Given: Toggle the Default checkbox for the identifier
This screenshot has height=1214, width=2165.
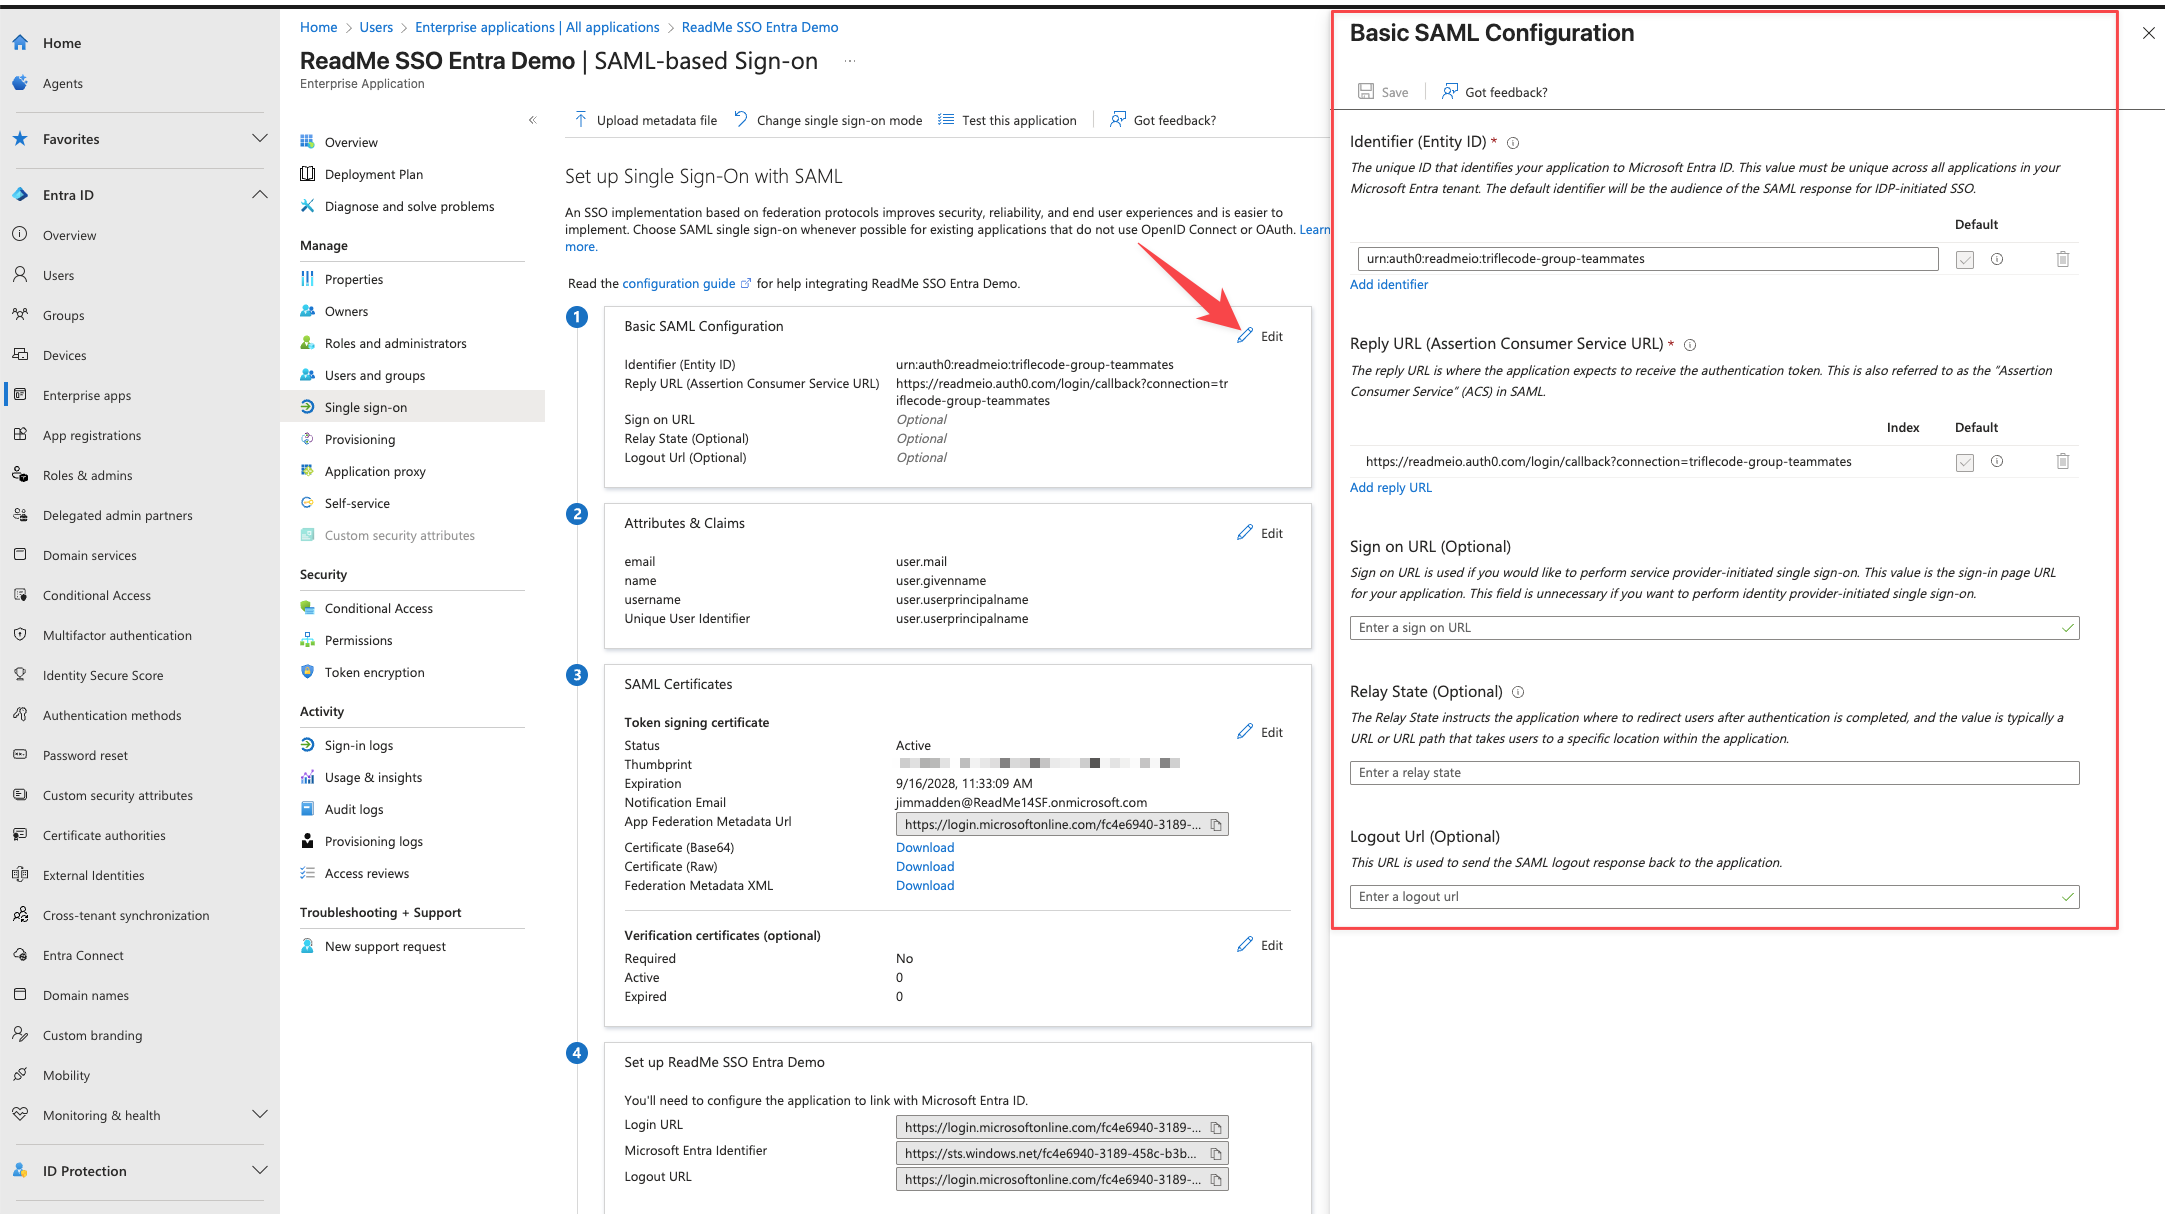Looking at the screenshot, I should tap(1965, 260).
